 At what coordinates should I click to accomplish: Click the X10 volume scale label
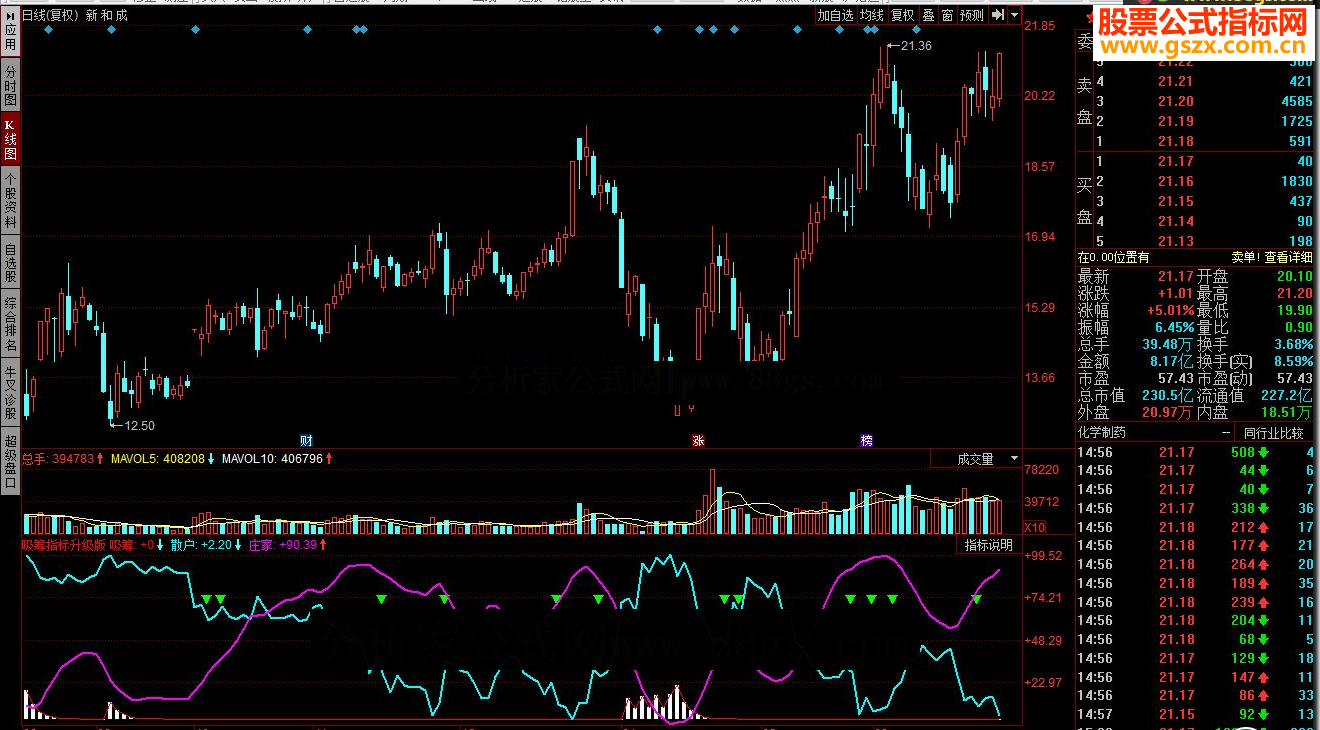[1035, 527]
